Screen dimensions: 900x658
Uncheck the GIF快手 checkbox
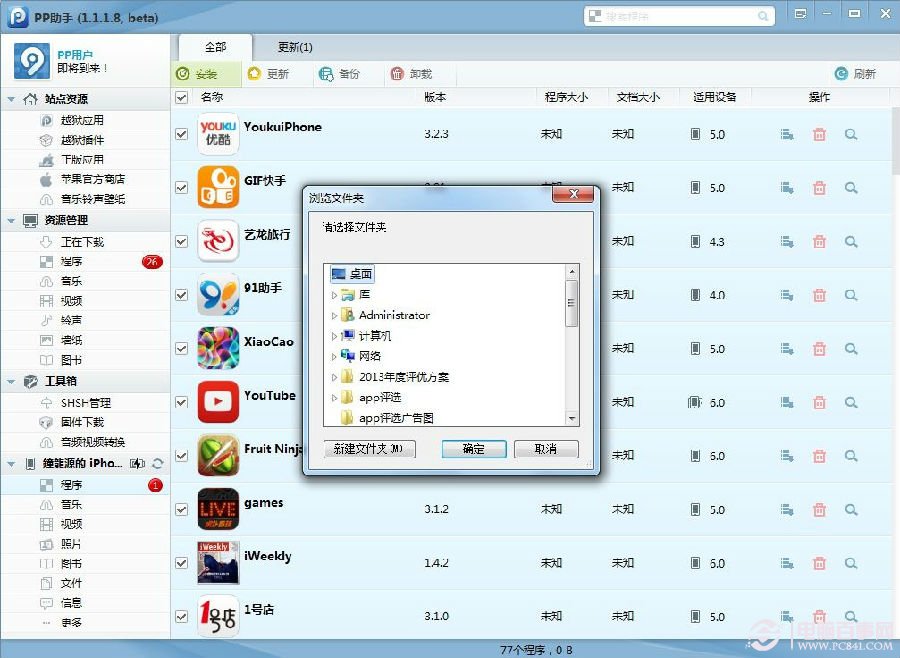(x=181, y=187)
